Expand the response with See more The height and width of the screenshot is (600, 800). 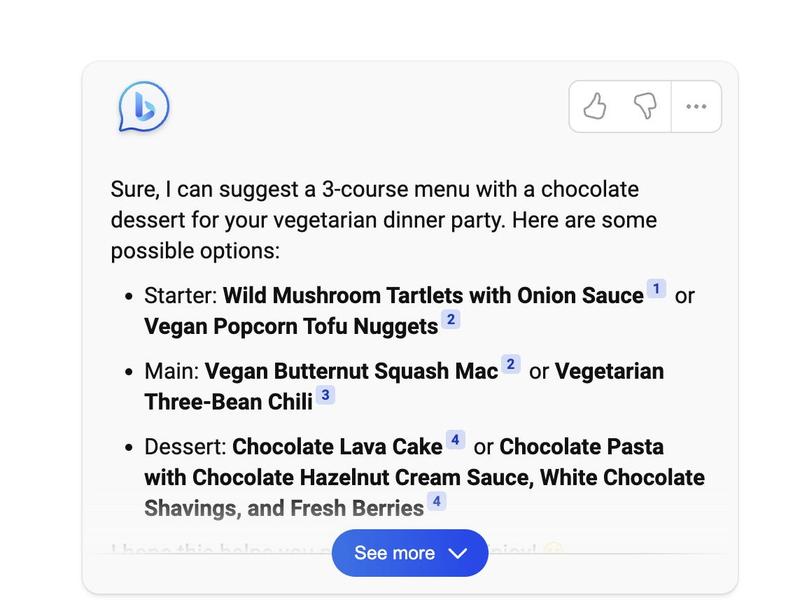410,553
